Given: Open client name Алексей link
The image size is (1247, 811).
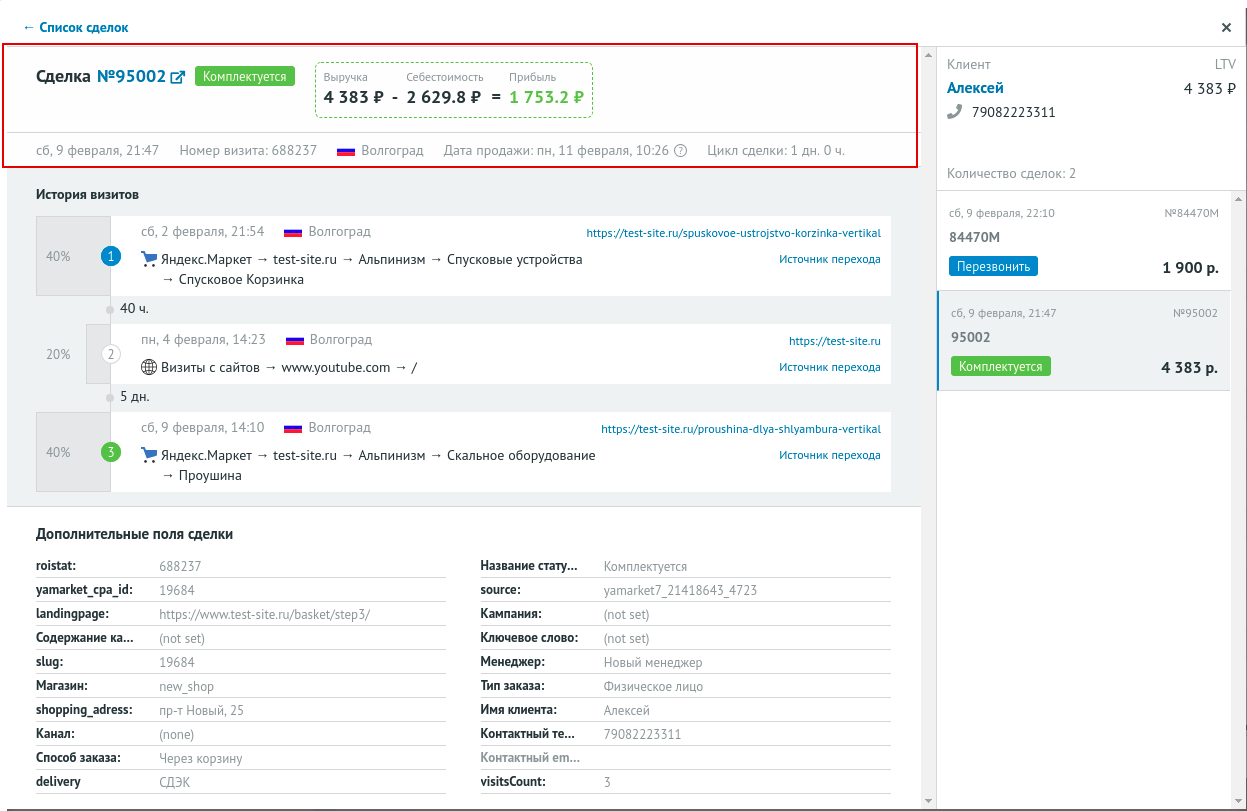Looking at the screenshot, I should (x=975, y=88).
